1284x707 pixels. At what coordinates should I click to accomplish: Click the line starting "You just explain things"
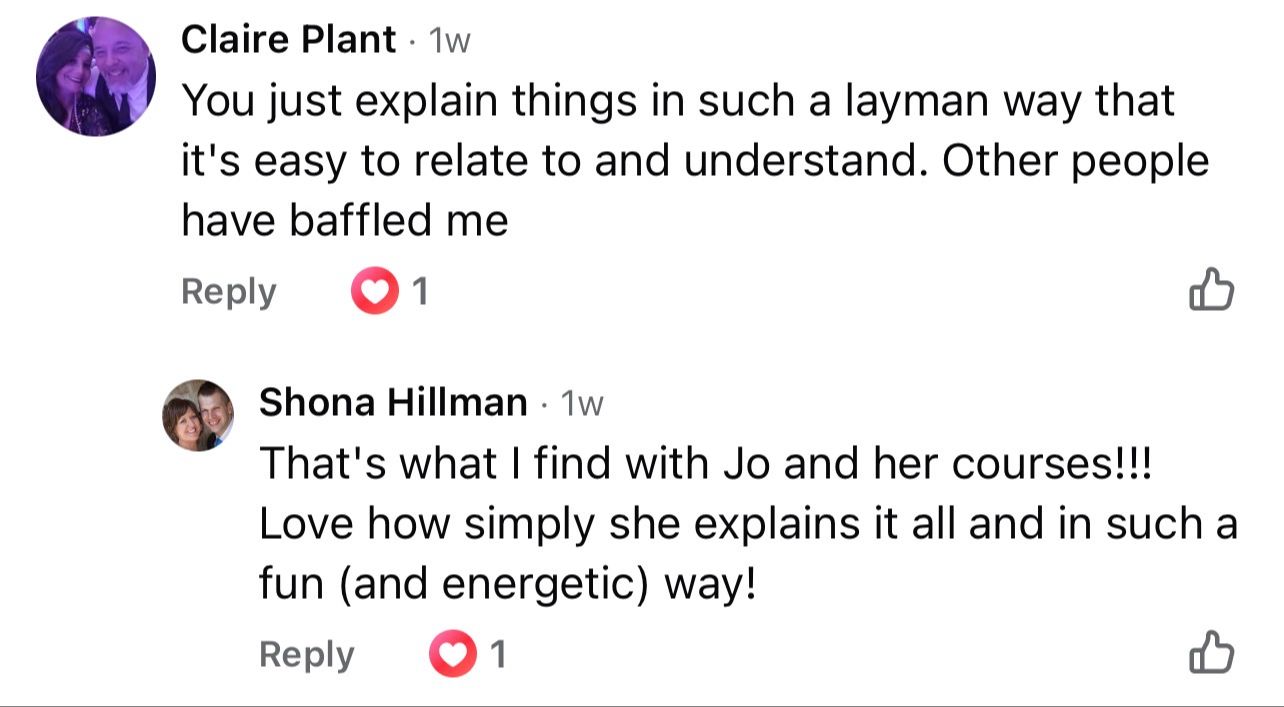tap(677, 100)
